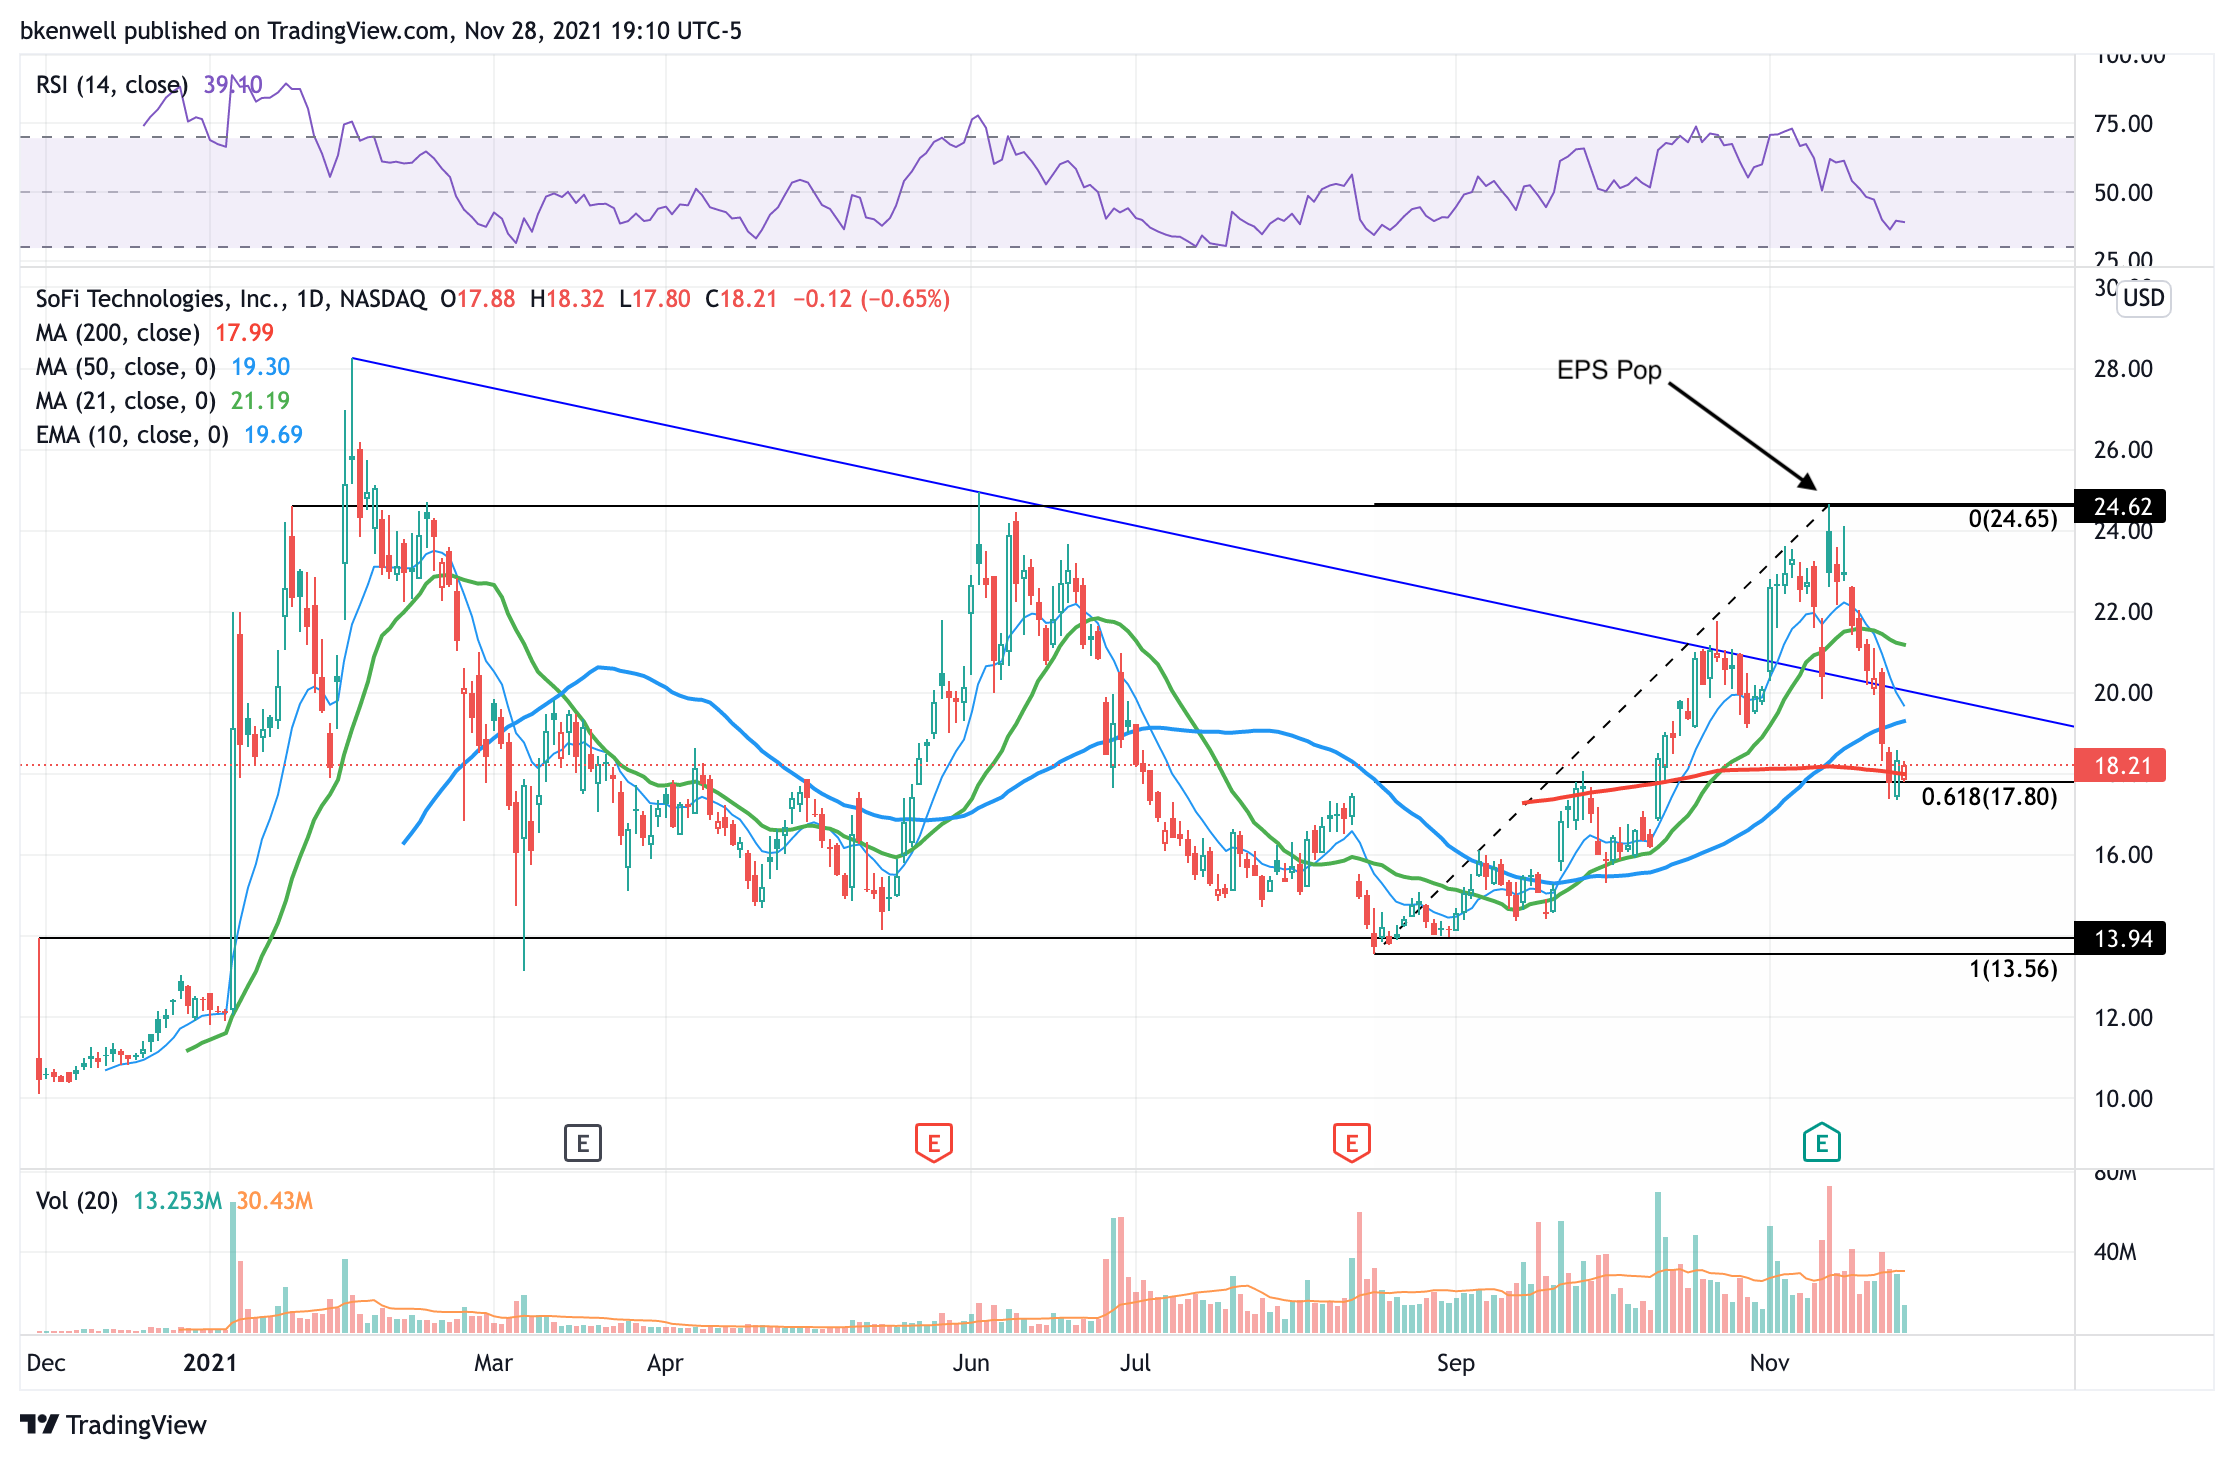Click the red earnings E marker near June
2234x1460 pixels.
click(x=933, y=1142)
